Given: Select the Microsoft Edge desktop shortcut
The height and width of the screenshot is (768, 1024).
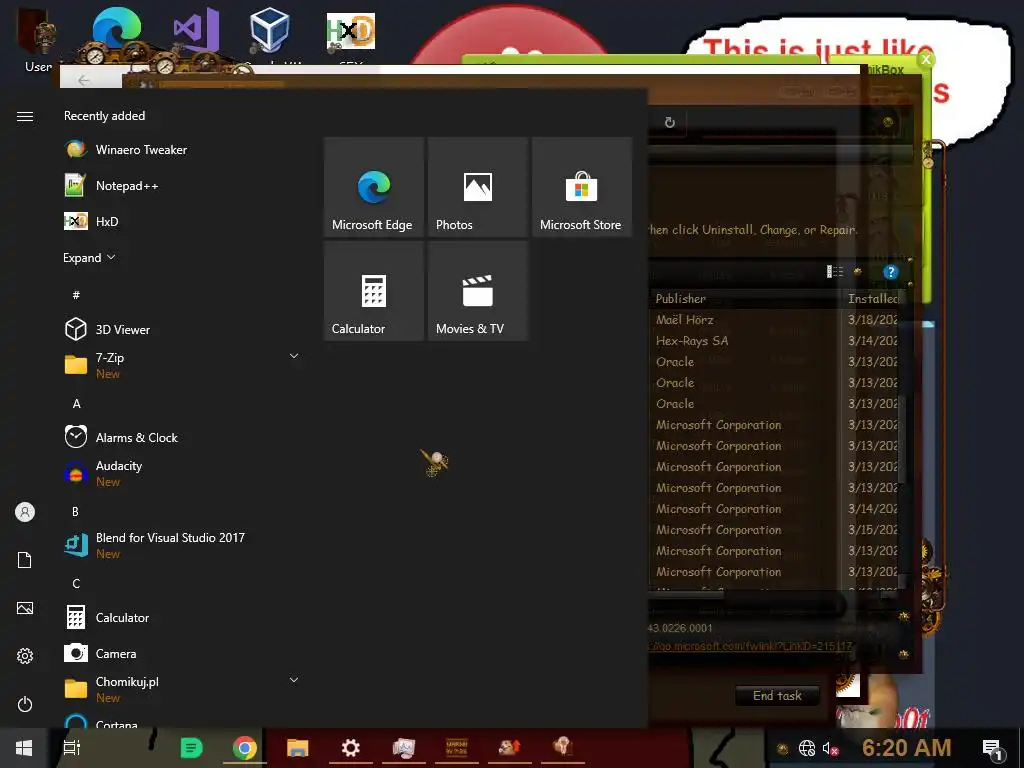Looking at the screenshot, I should tap(116, 29).
